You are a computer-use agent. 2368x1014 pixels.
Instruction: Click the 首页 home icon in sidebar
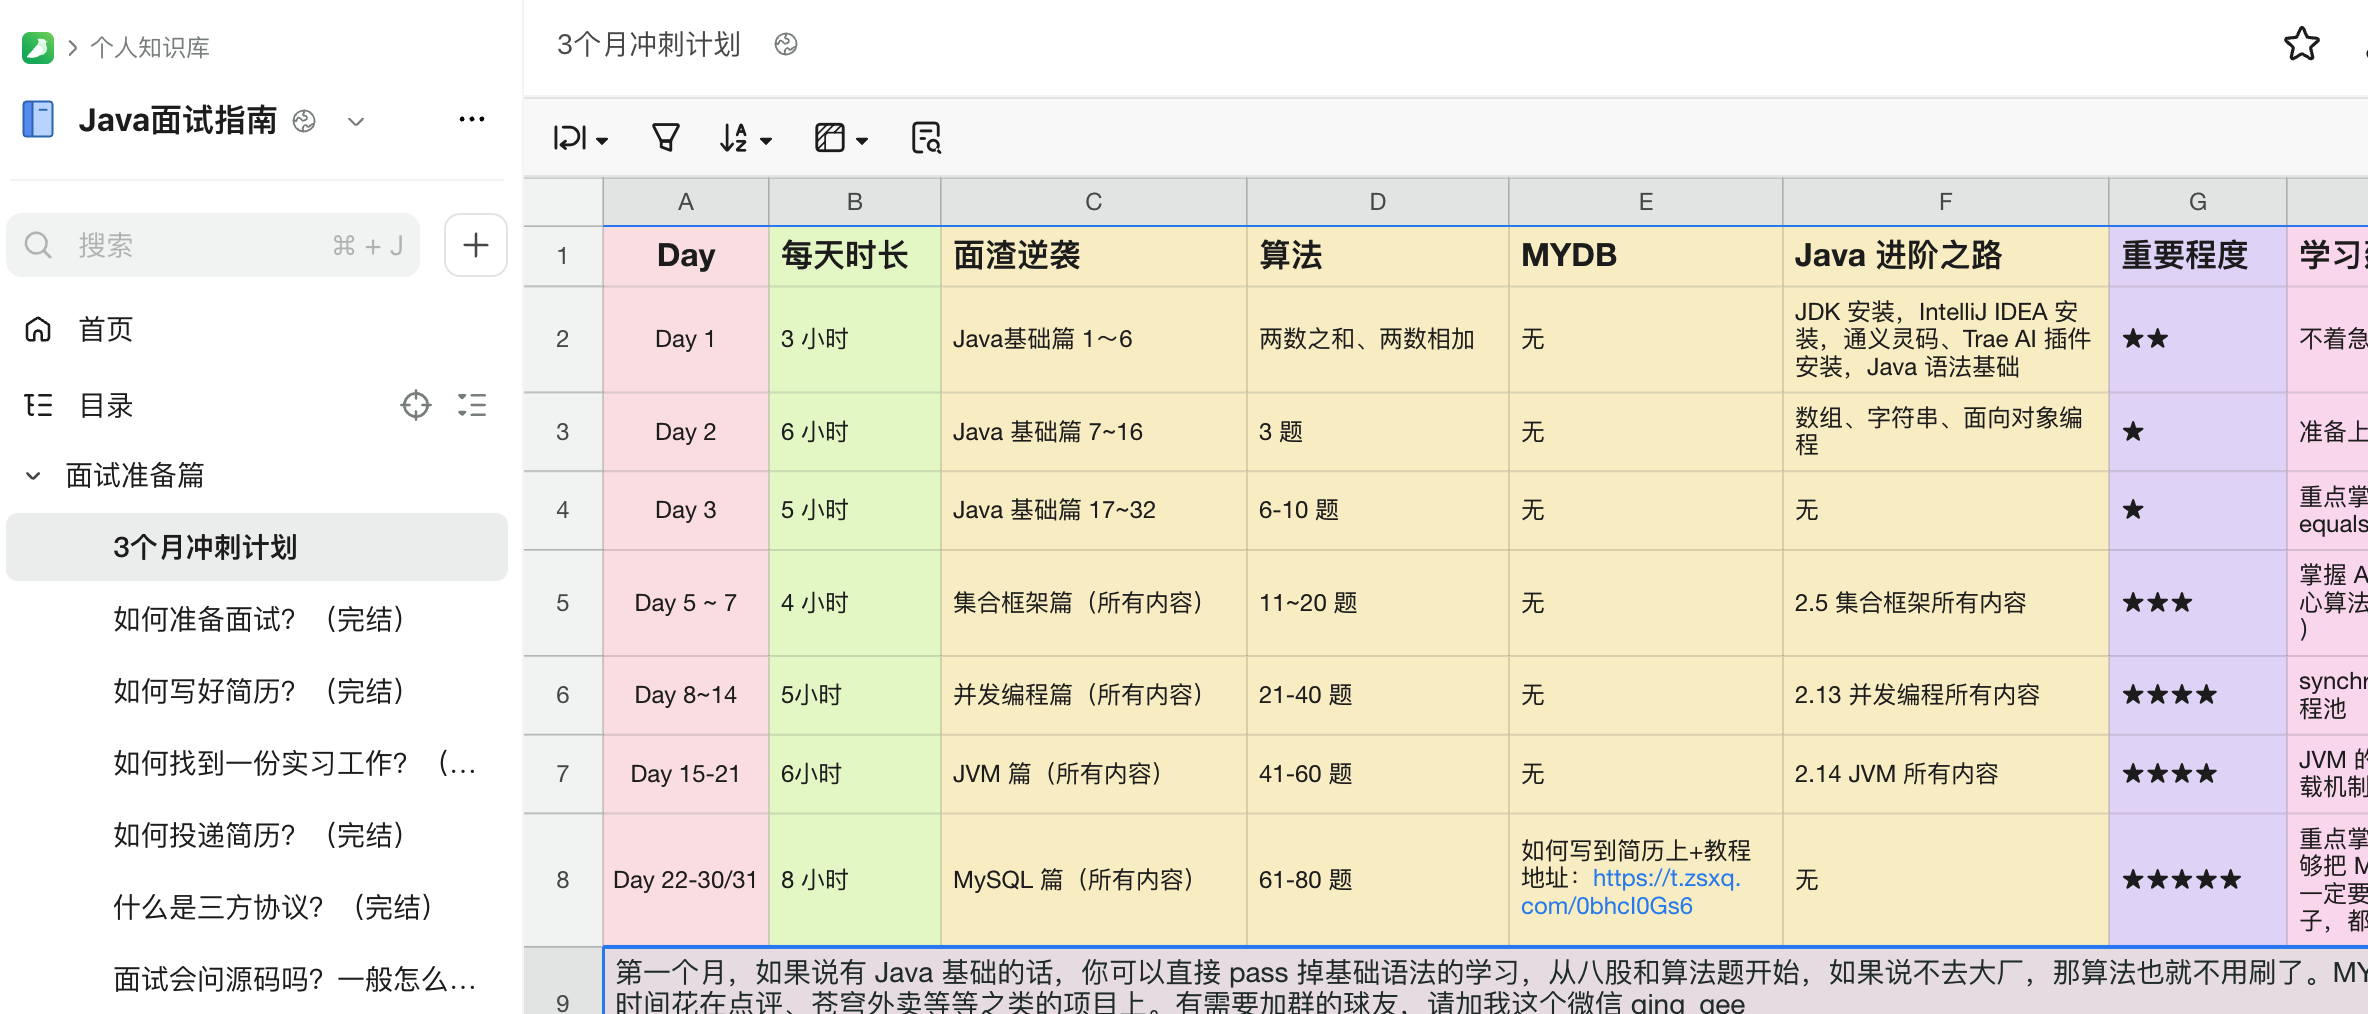point(38,328)
